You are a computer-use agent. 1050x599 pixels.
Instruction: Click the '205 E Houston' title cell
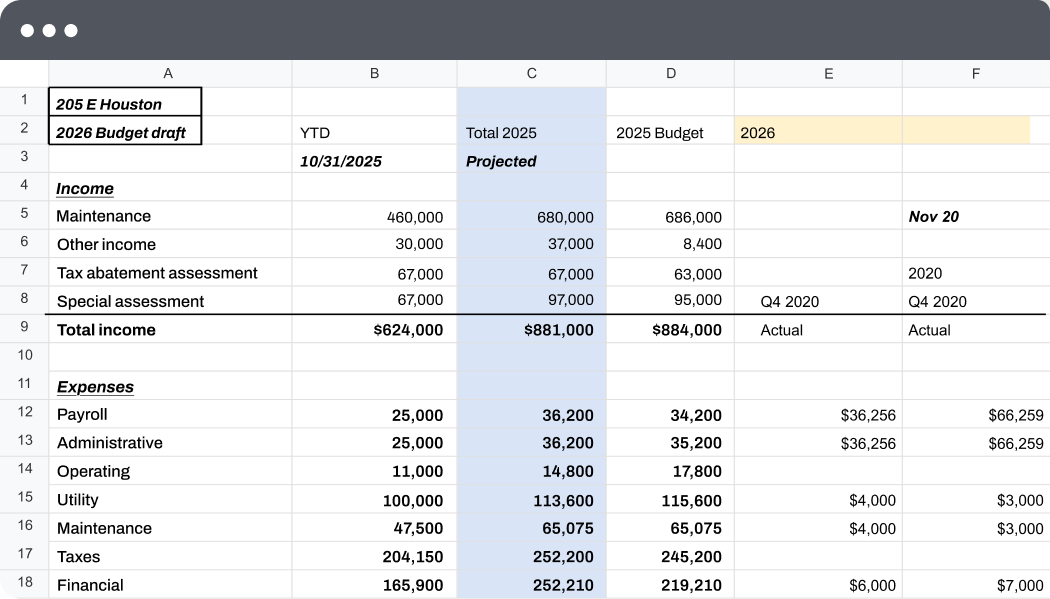click(x=125, y=102)
